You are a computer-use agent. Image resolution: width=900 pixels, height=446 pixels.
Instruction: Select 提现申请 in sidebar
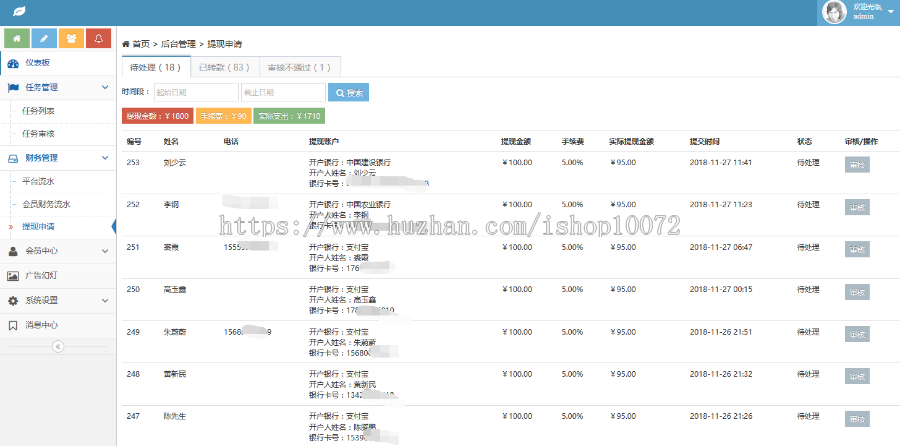[38, 227]
